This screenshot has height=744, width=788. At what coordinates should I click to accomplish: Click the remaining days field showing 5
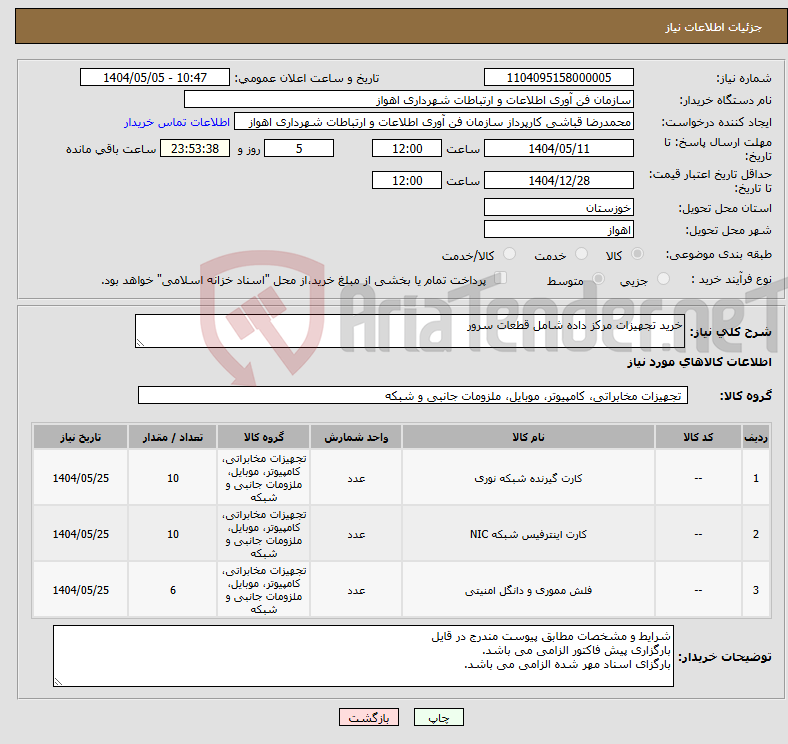tap(299, 148)
